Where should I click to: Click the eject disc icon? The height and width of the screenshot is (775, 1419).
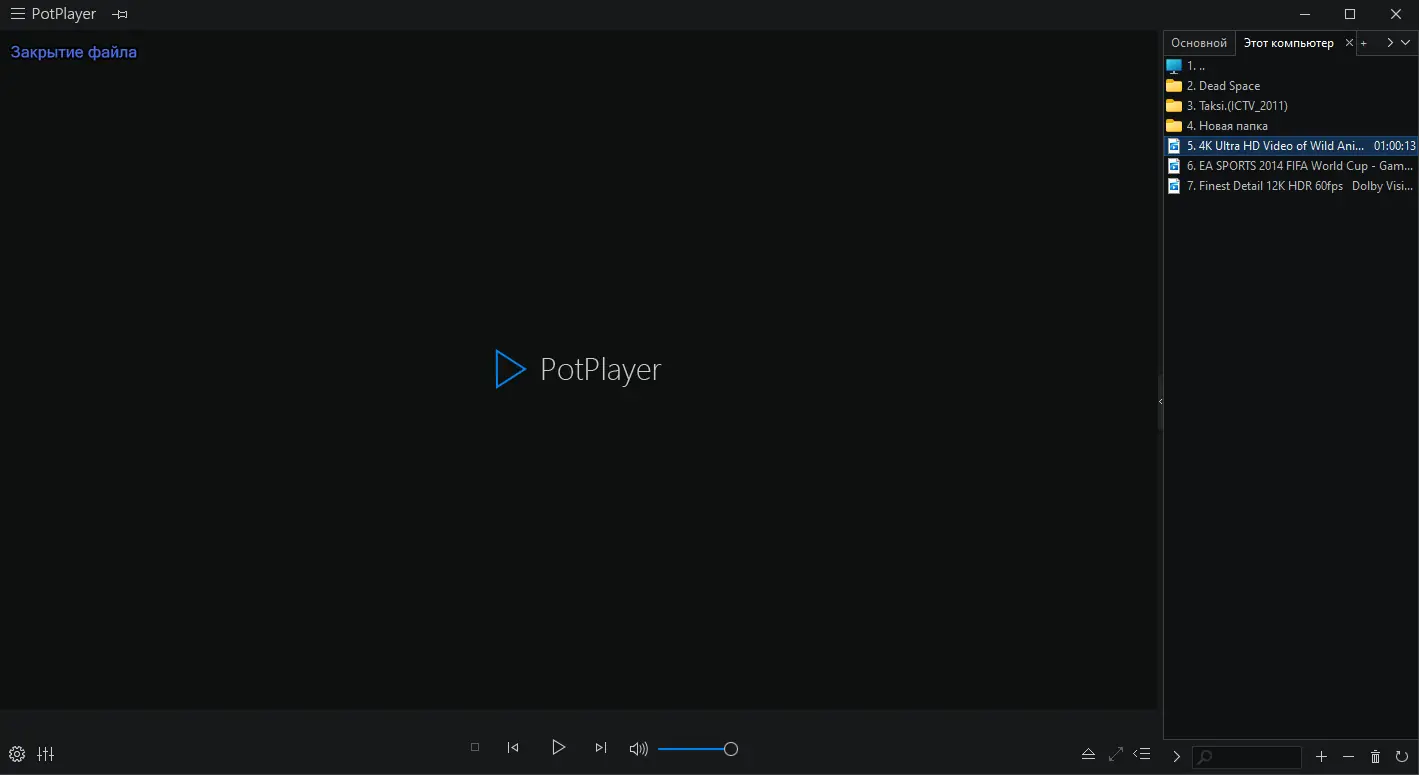point(1088,753)
